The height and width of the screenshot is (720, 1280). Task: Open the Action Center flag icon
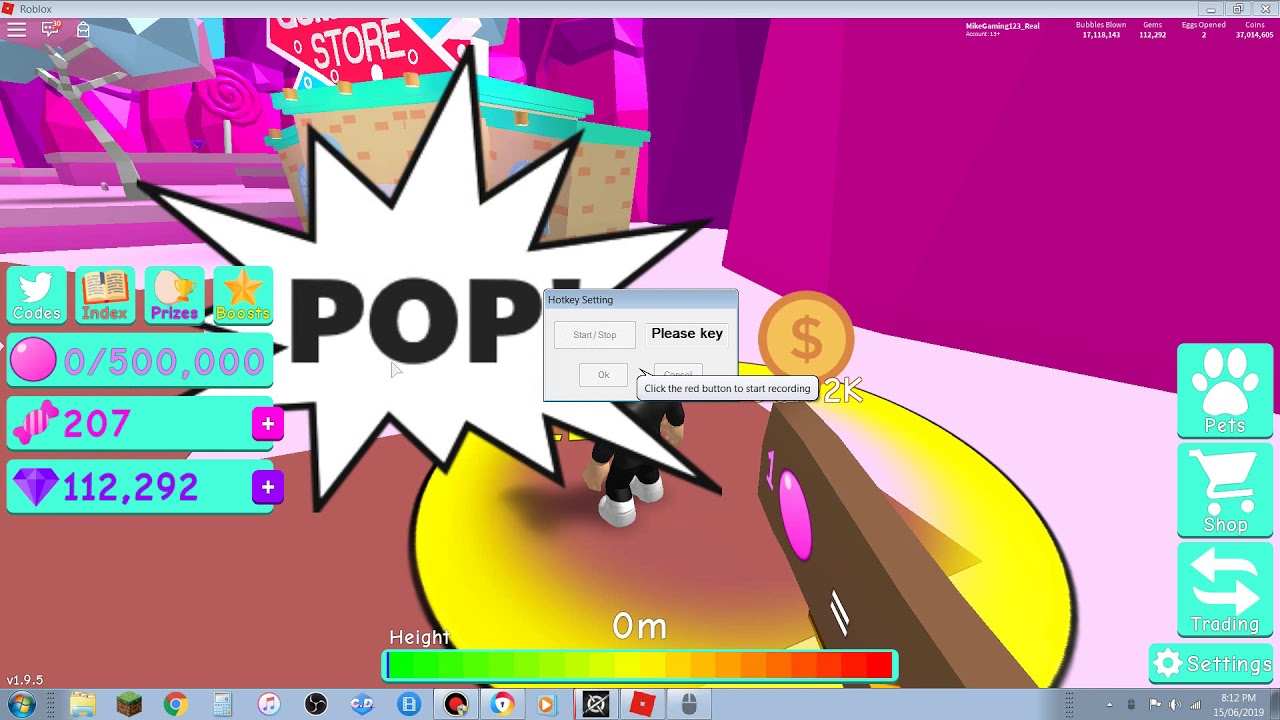1155,705
